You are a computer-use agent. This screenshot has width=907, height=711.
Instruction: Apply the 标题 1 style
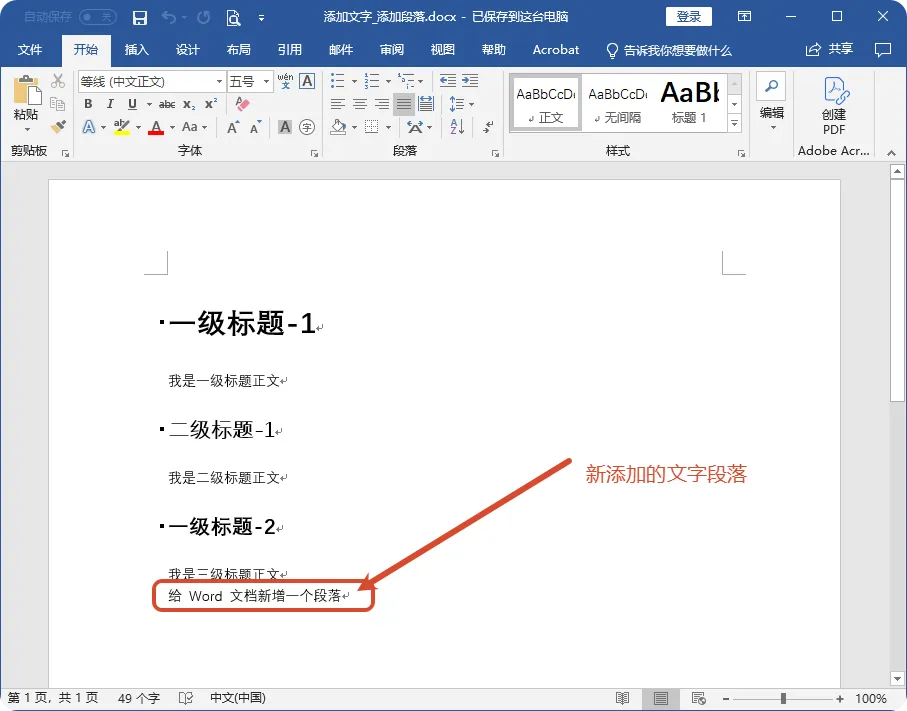pyautogui.click(x=690, y=103)
